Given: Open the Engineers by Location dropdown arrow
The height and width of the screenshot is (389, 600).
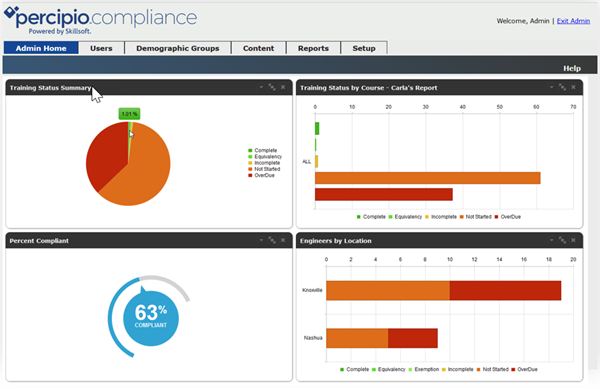Looking at the screenshot, I should (551, 240).
